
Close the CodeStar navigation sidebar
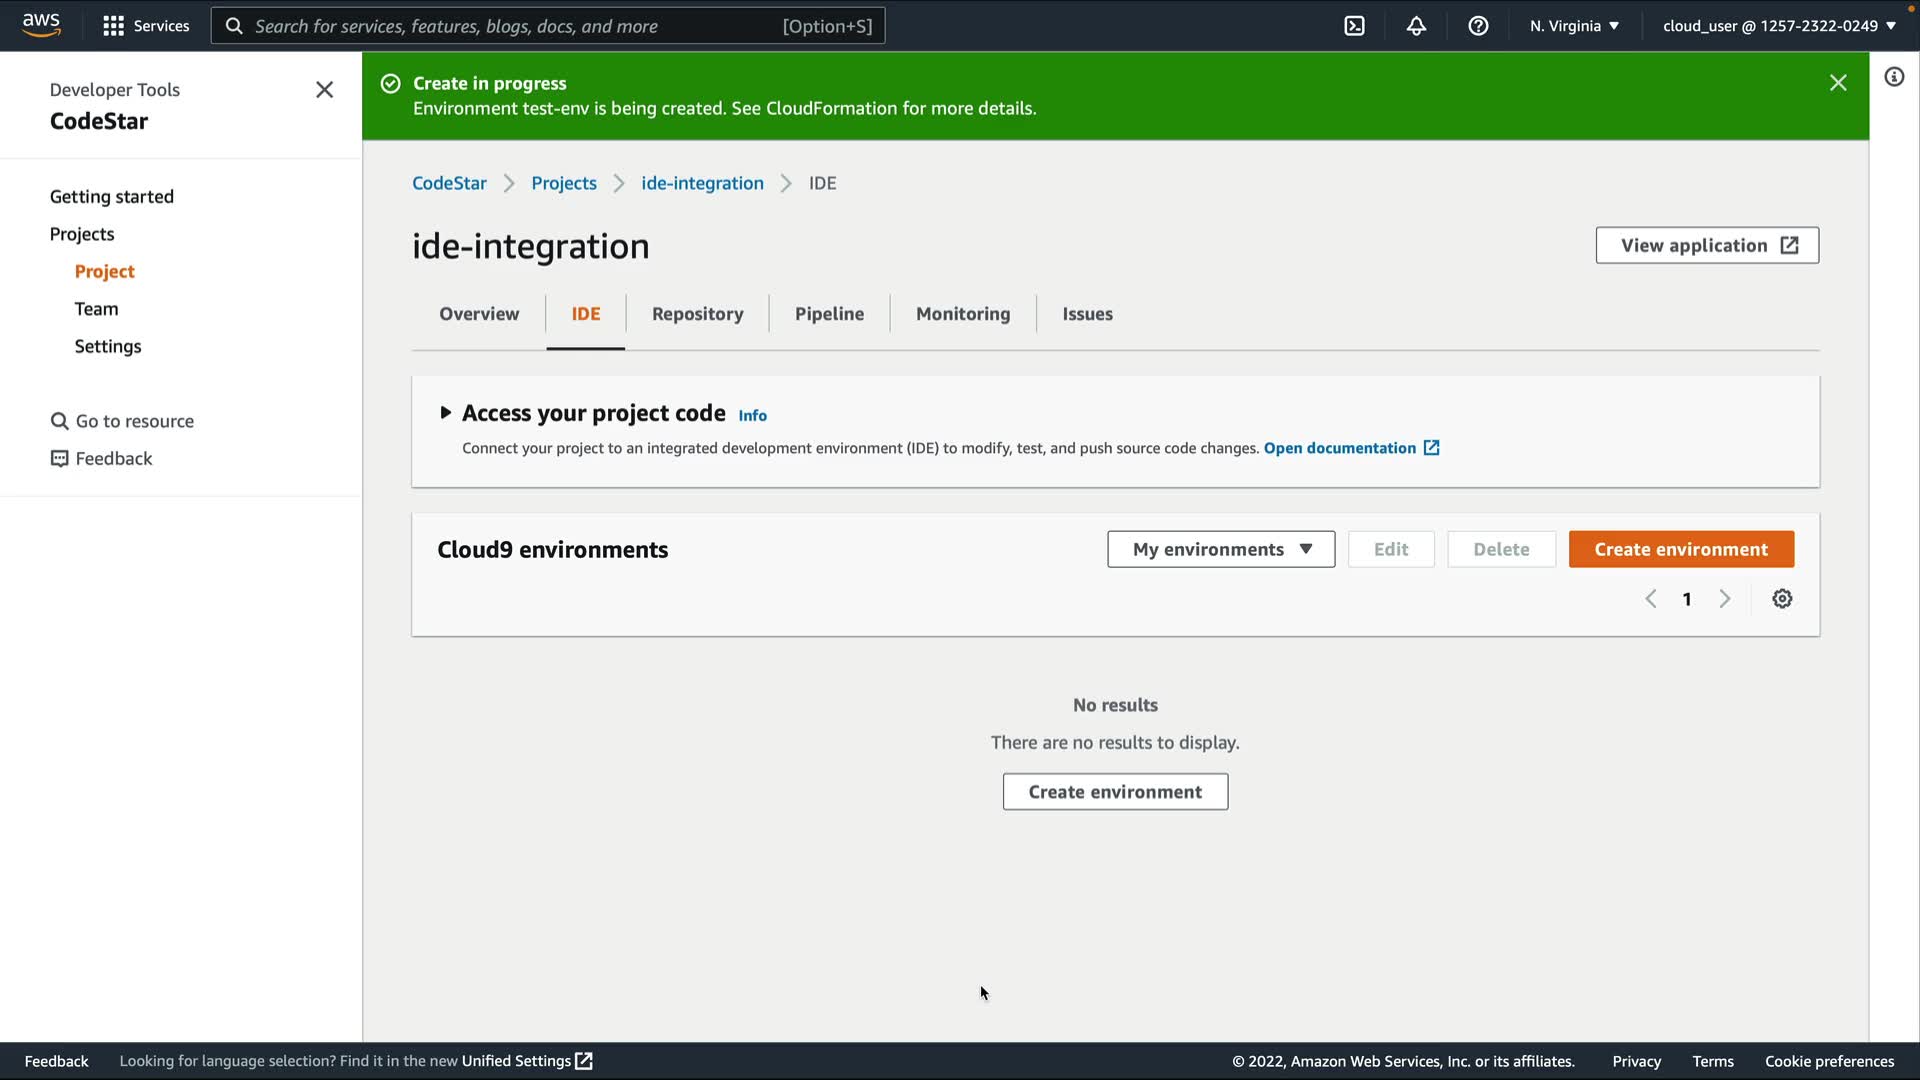pos(324,90)
